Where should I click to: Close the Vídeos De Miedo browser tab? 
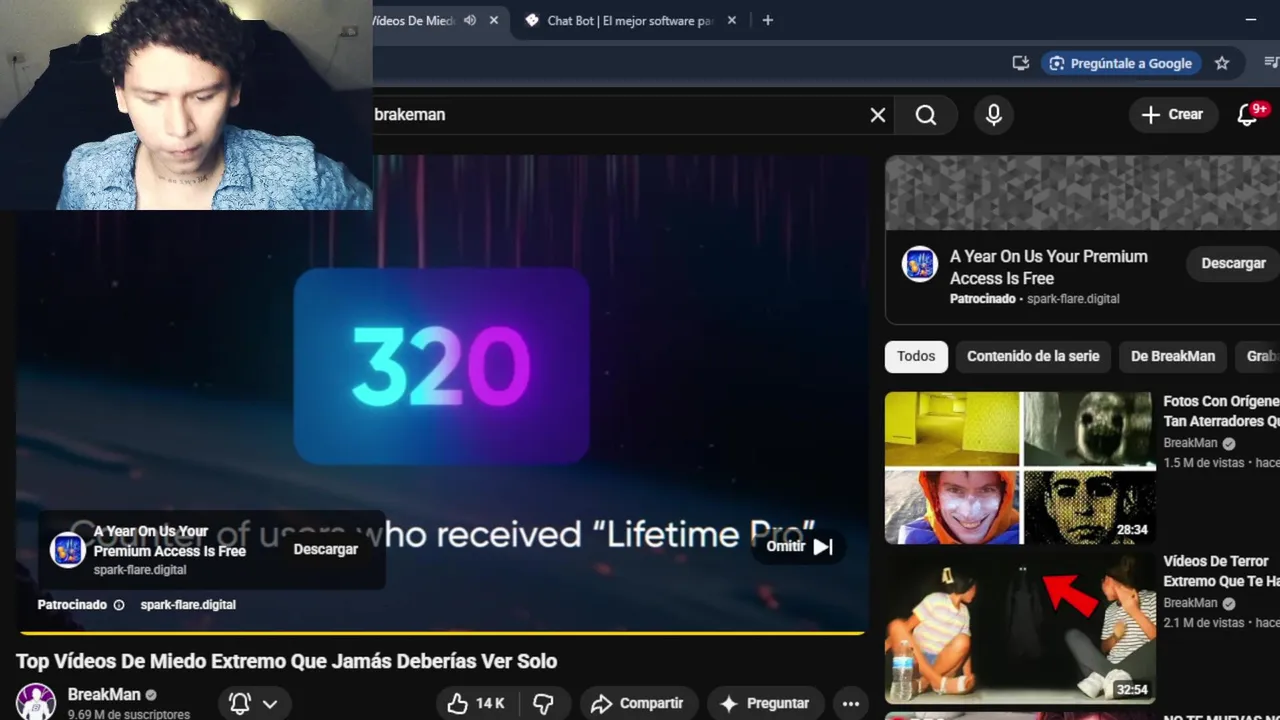(x=494, y=20)
